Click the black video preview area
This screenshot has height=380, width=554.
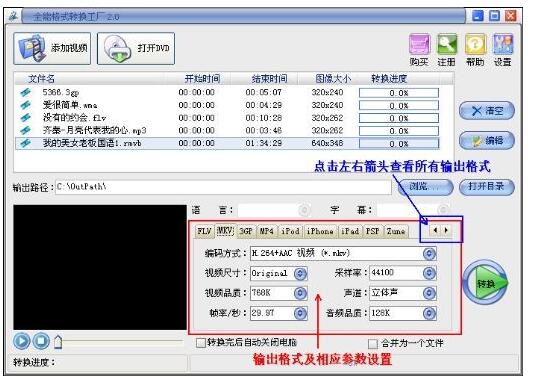[100, 267]
